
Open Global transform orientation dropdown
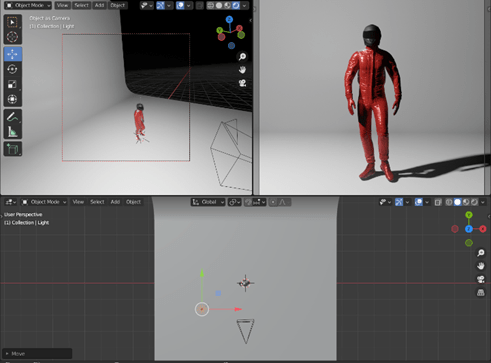[x=208, y=202]
